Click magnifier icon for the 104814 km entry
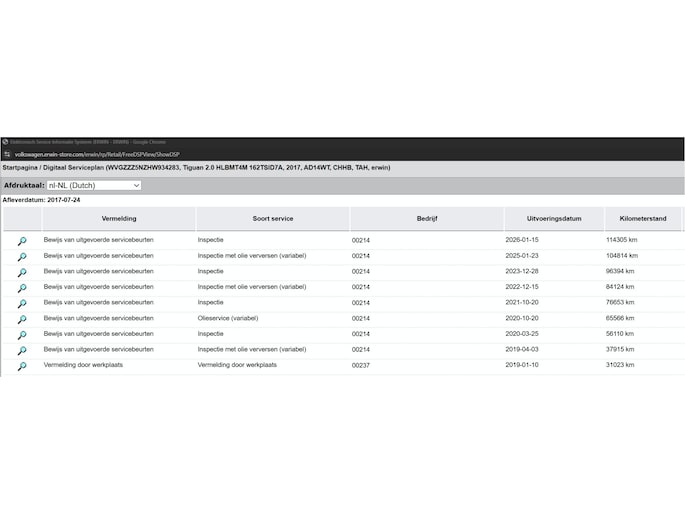 coord(21,257)
